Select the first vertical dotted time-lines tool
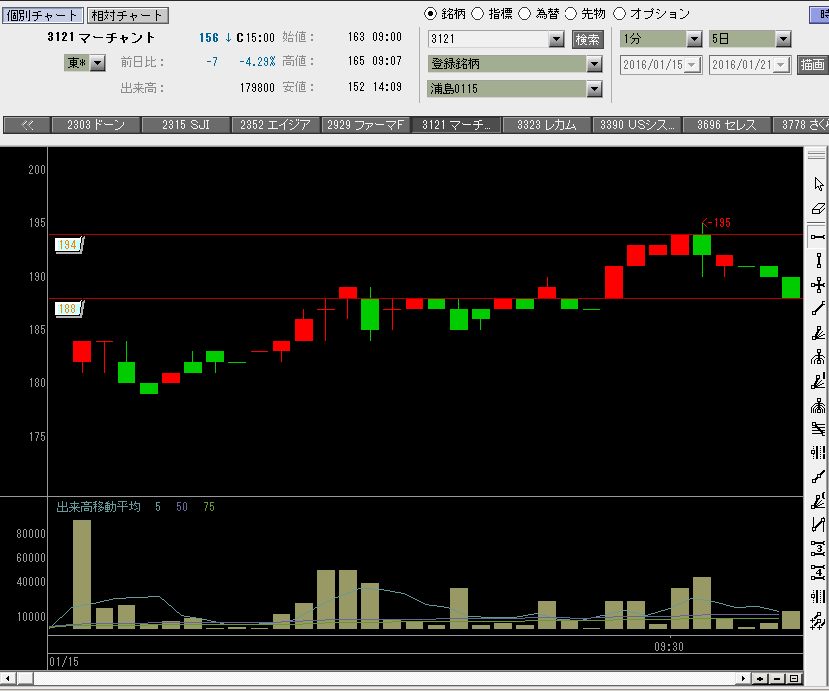The width and height of the screenshot is (829, 691). point(818,453)
